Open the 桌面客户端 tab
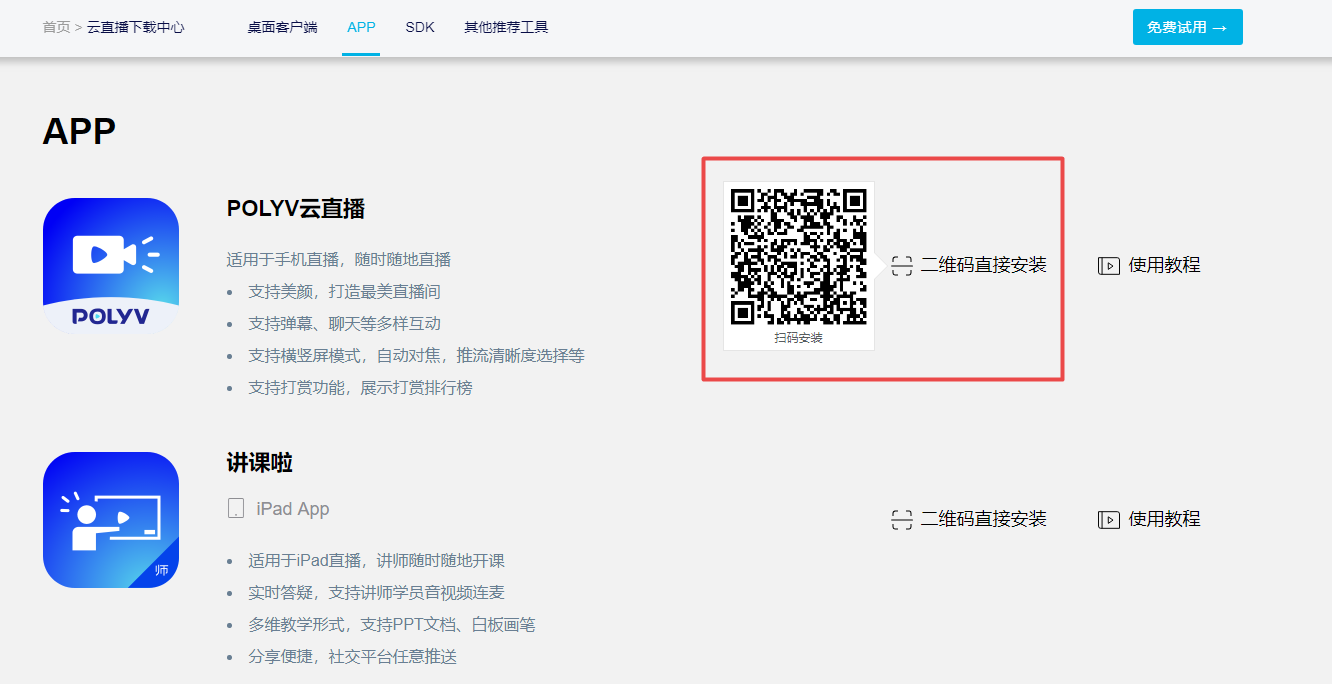 tap(282, 27)
